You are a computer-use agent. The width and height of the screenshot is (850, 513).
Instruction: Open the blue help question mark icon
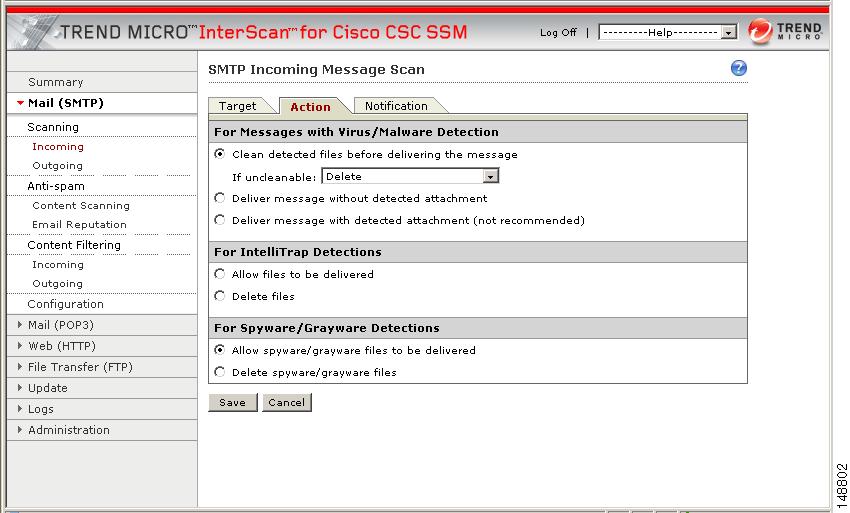click(738, 68)
